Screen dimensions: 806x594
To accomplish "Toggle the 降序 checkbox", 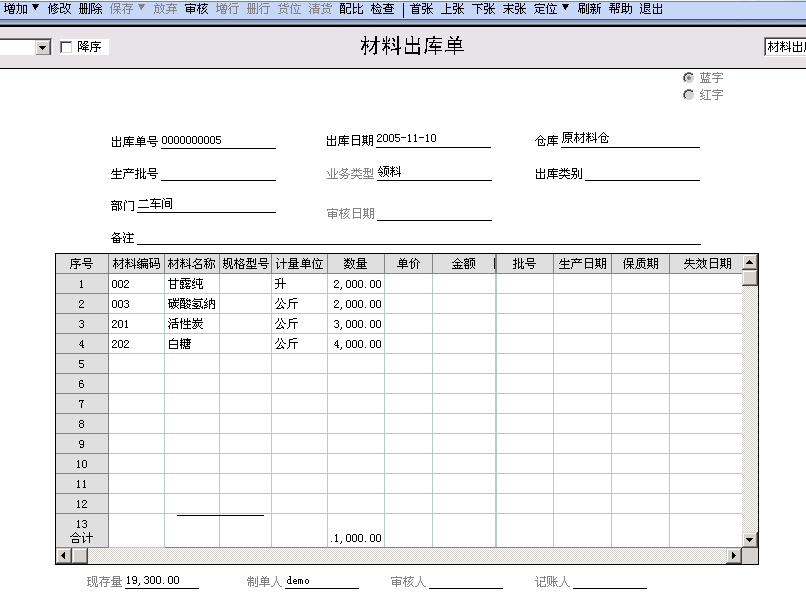I will (x=66, y=47).
